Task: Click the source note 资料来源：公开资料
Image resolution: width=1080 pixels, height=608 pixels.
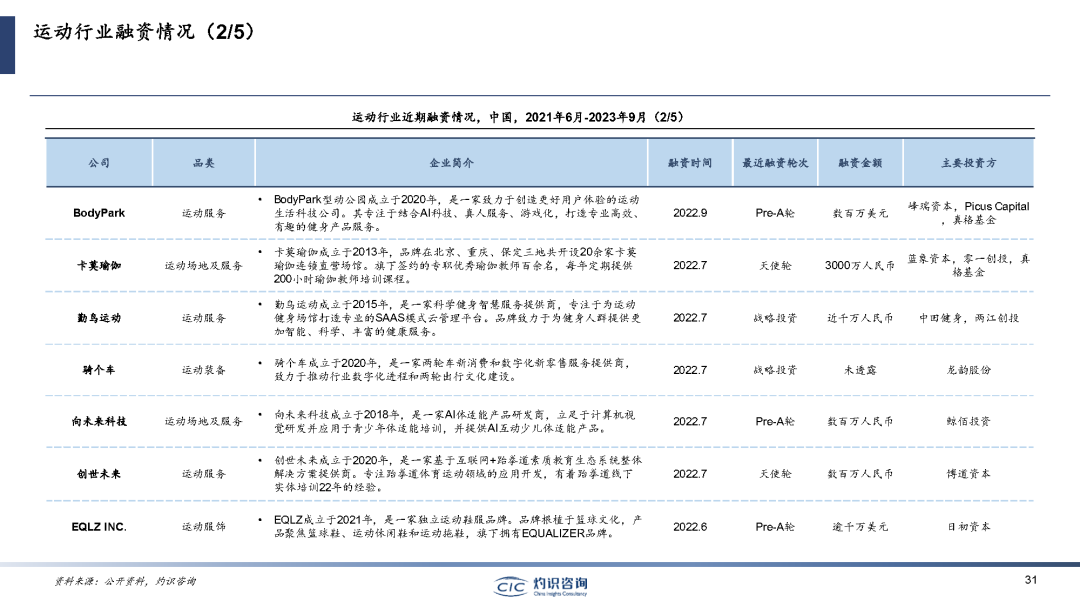Action: pyautogui.click(x=125, y=581)
